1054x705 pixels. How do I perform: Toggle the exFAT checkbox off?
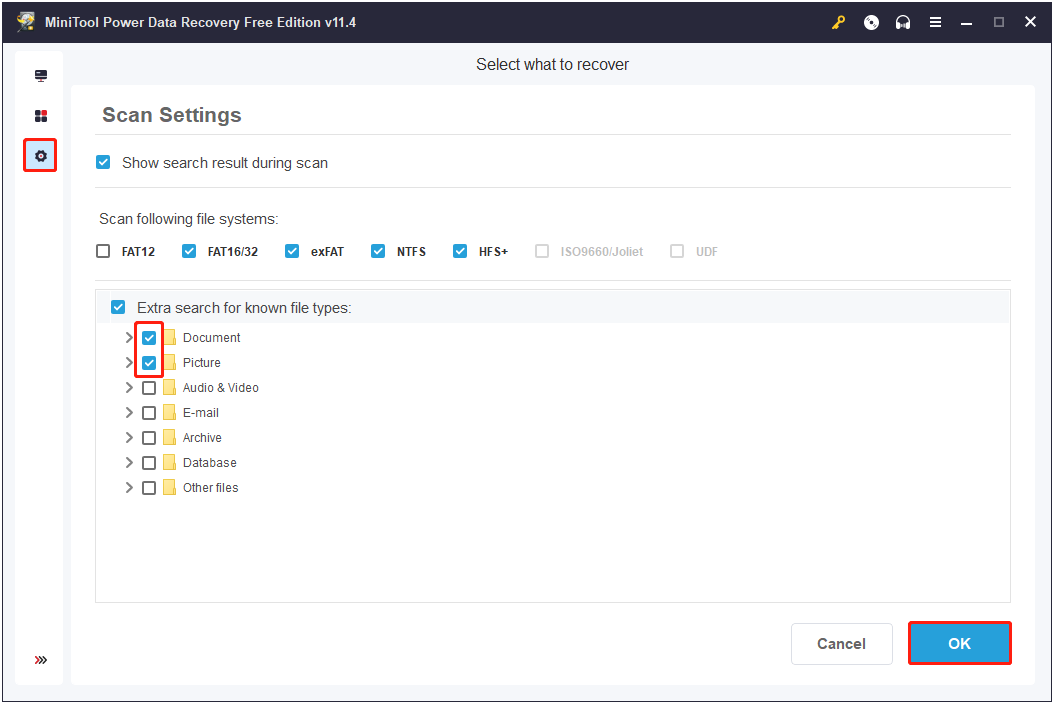[292, 251]
